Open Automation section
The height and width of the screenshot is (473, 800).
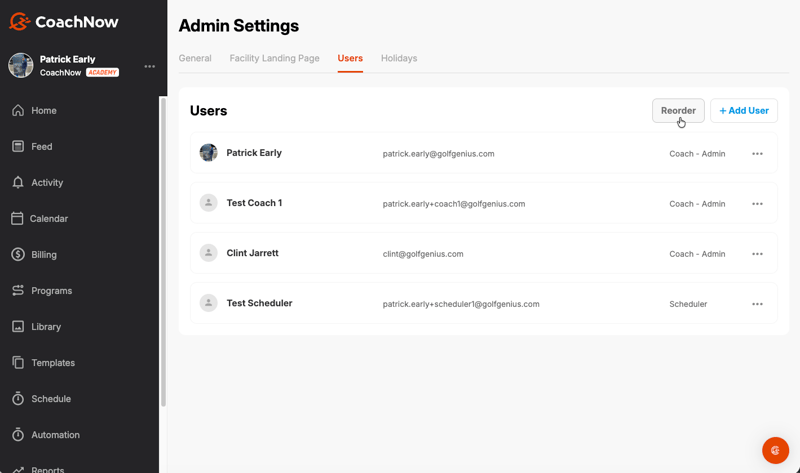56,435
